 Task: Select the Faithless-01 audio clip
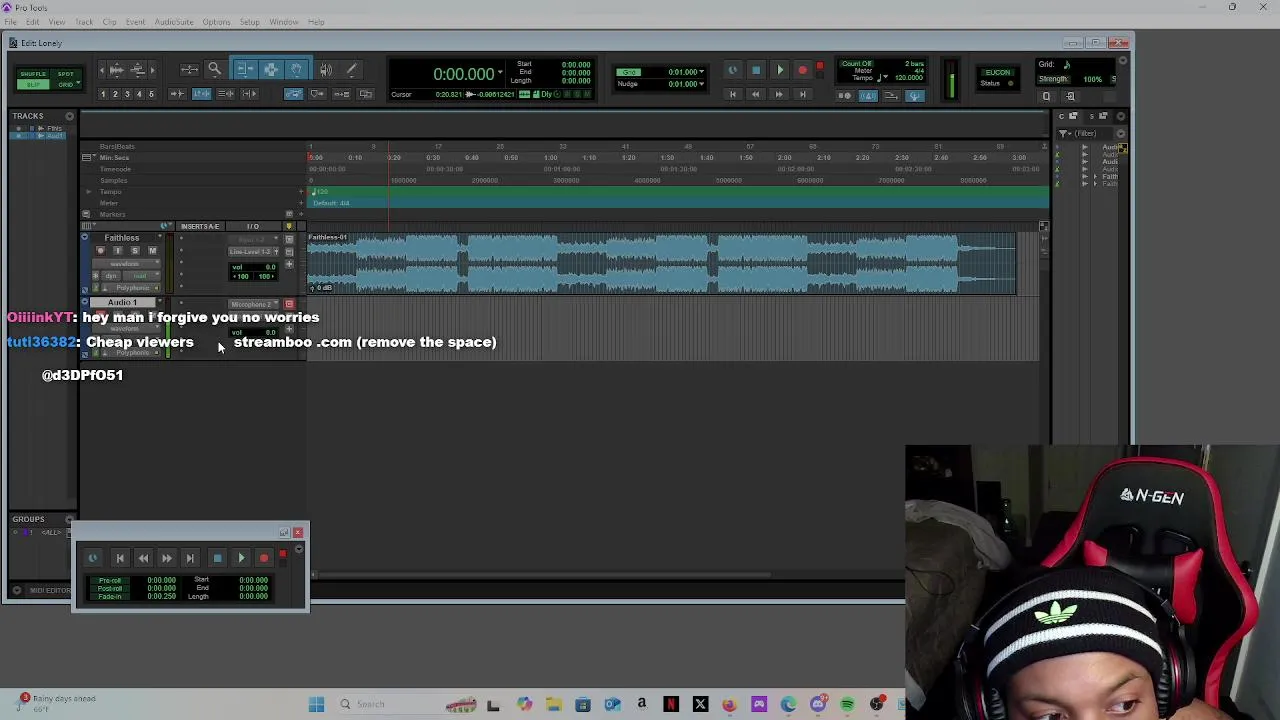click(x=662, y=264)
